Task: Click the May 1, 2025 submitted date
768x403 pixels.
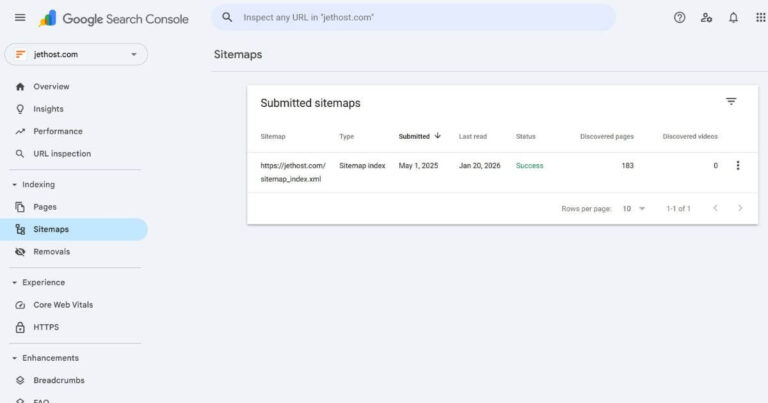Action: click(418, 166)
